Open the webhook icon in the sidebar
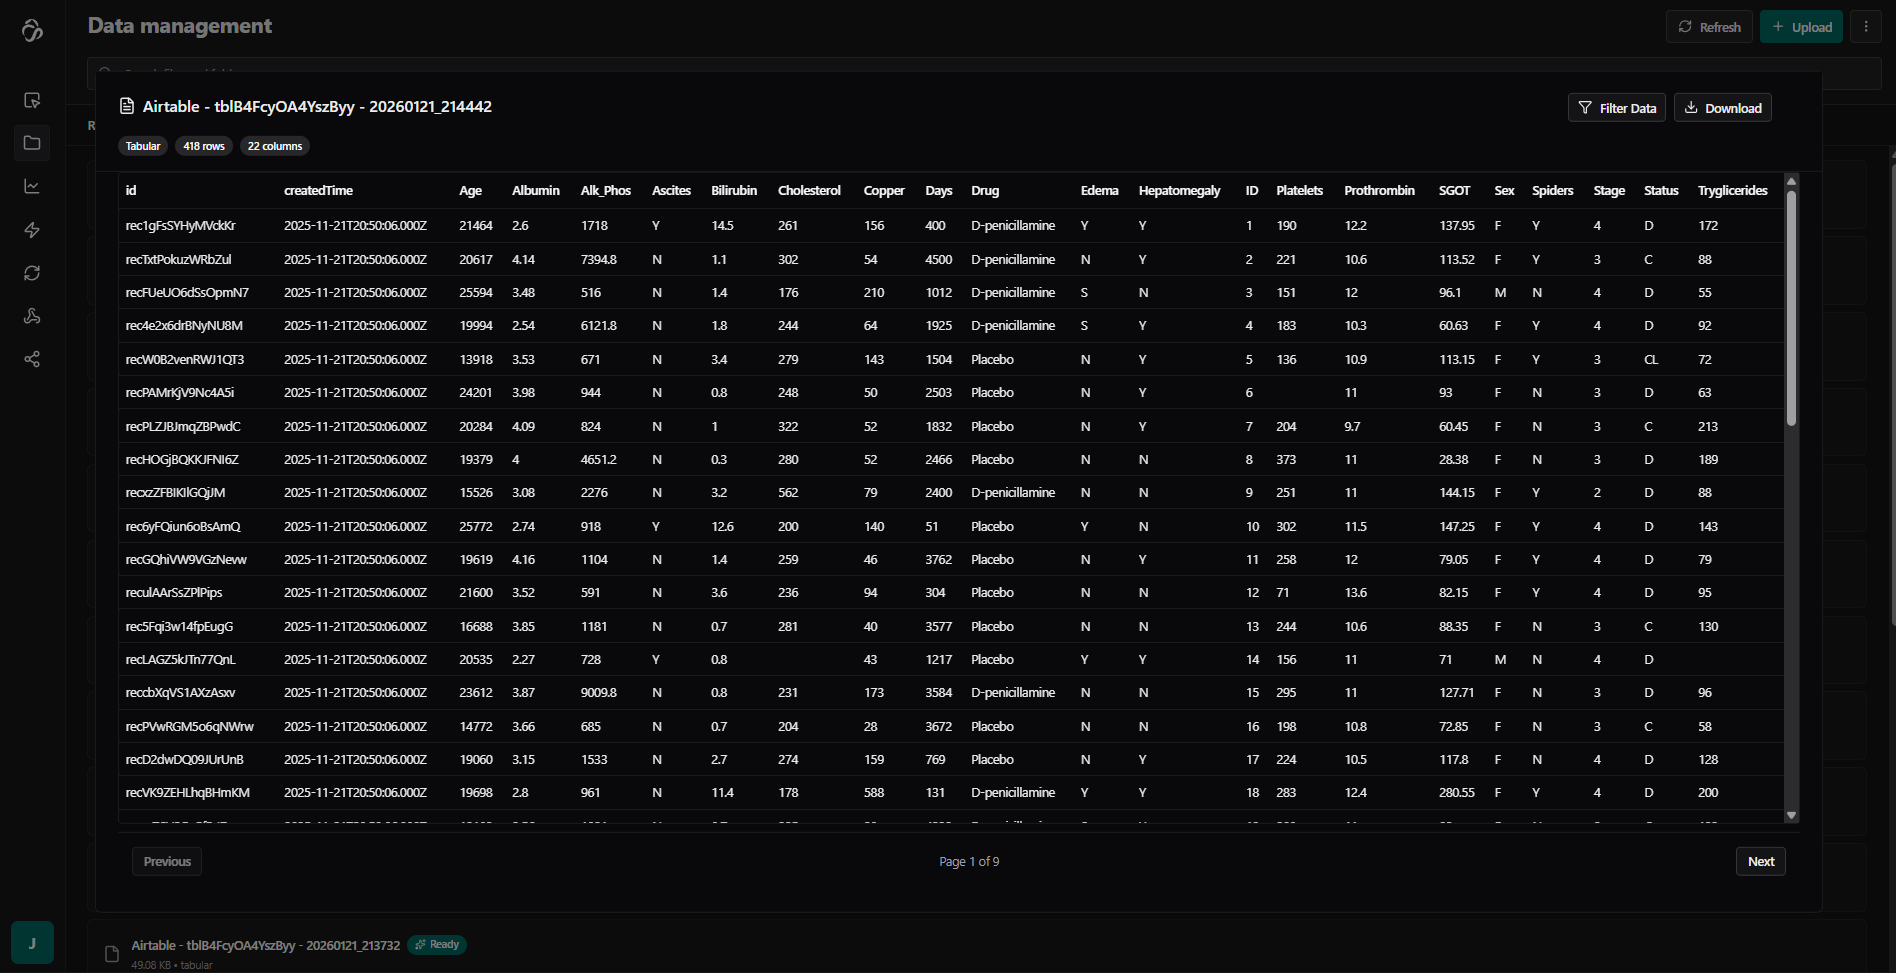 click(x=32, y=316)
